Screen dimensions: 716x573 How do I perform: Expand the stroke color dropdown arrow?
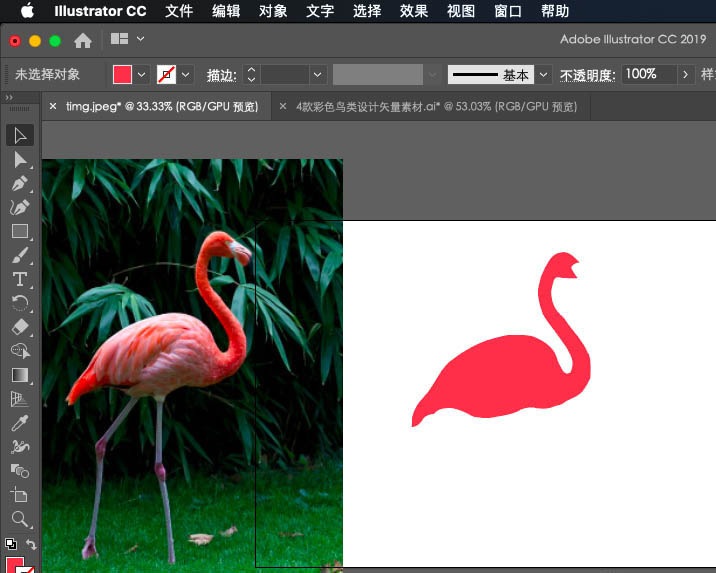point(186,75)
